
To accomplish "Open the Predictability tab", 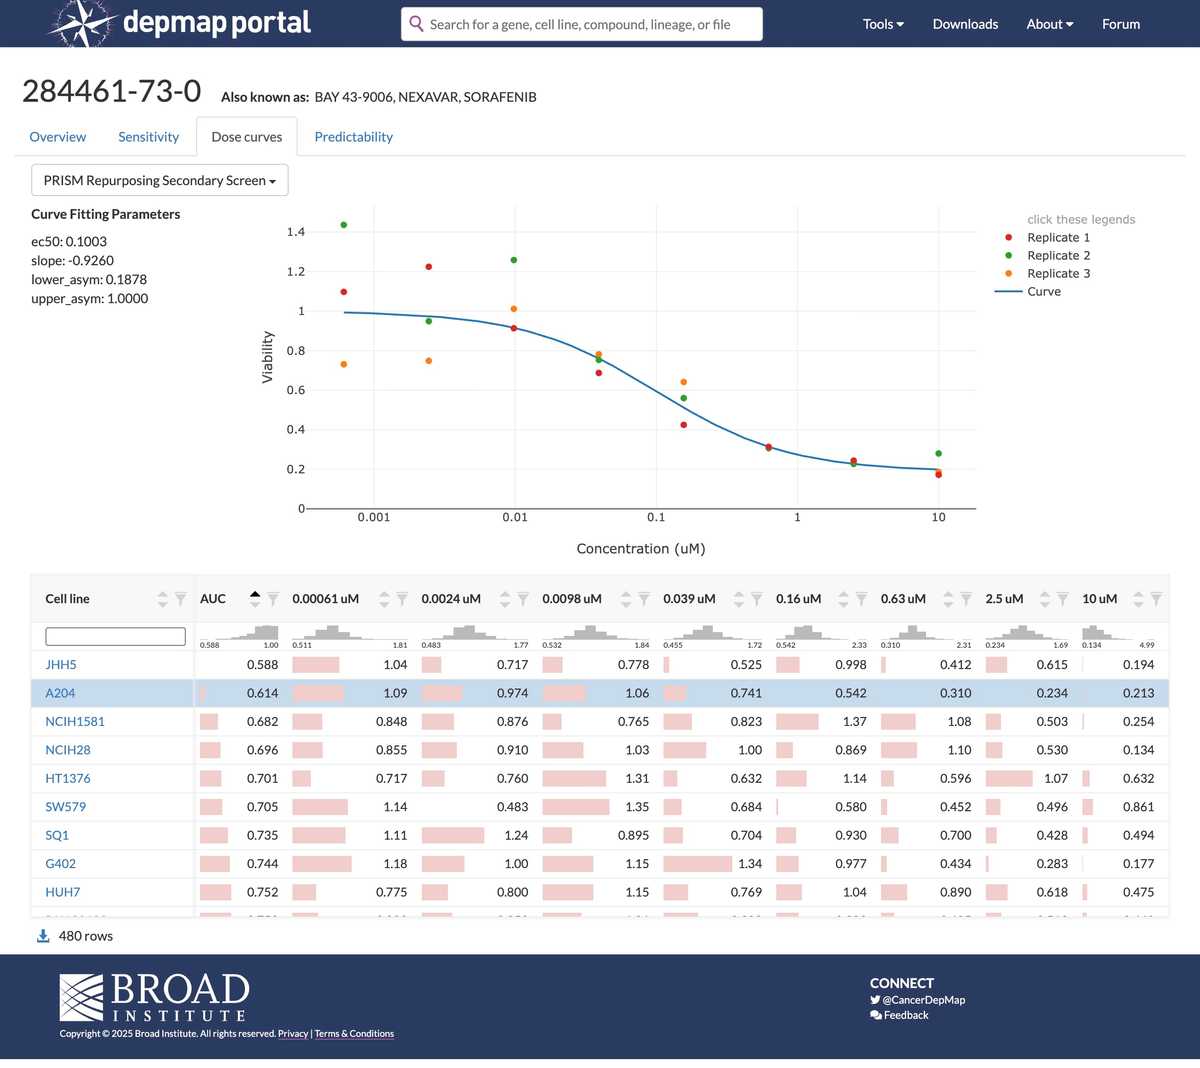I will click(x=353, y=137).
